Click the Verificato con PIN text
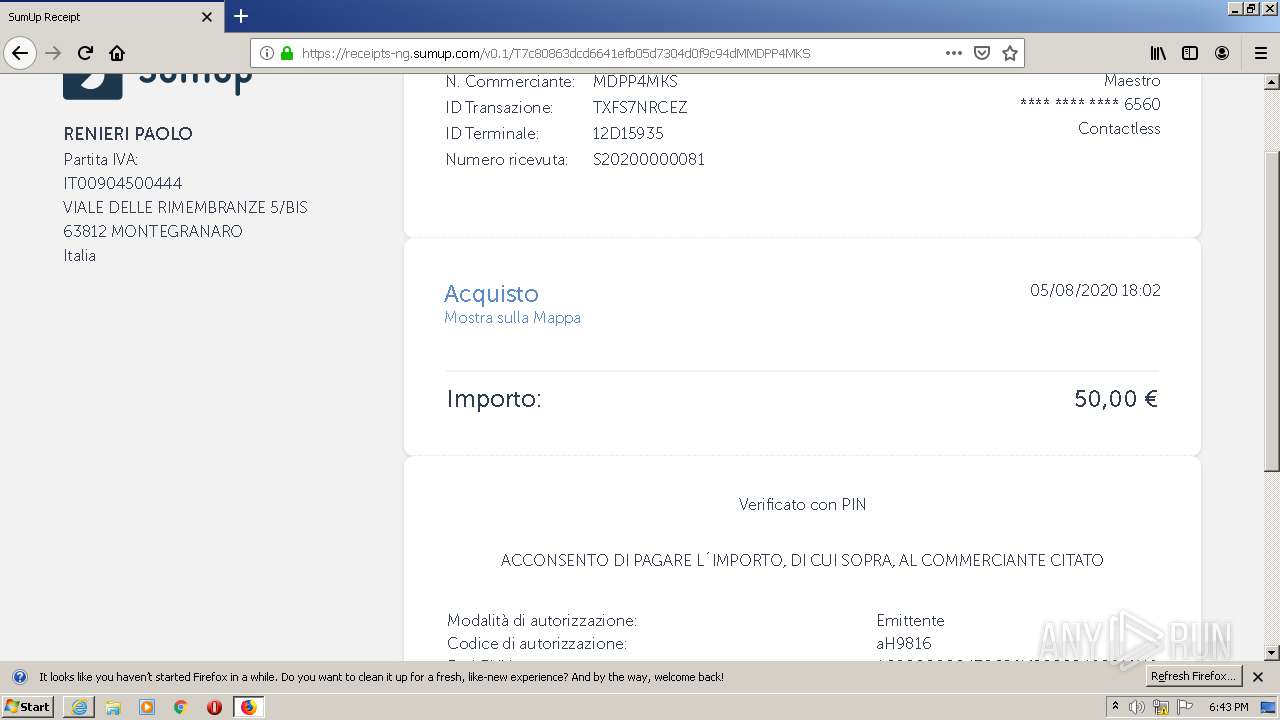 [x=802, y=505]
